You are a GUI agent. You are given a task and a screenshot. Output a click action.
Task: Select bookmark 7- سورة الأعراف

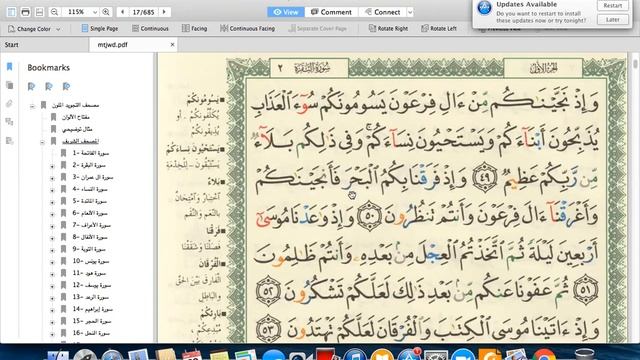click(91, 225)
